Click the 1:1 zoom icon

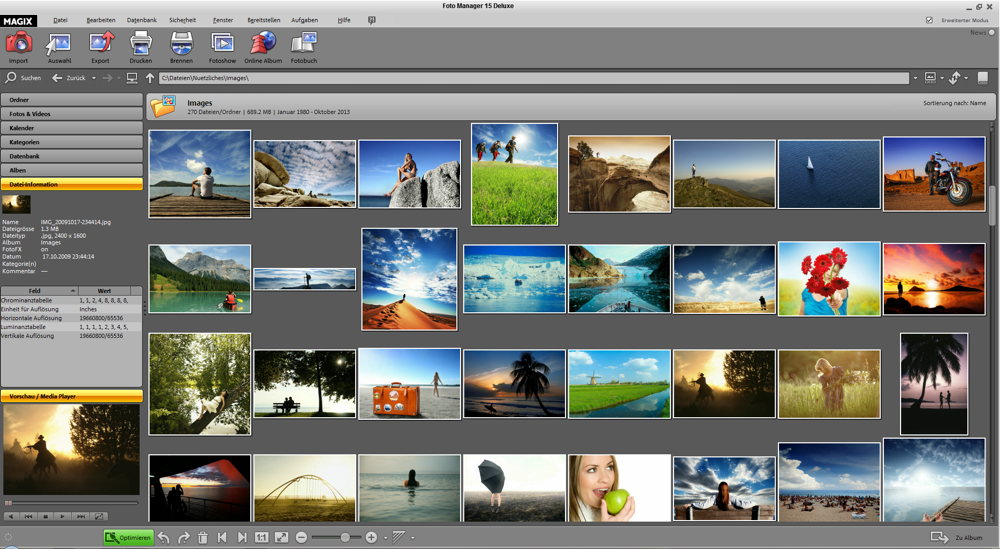coord(261,538)
